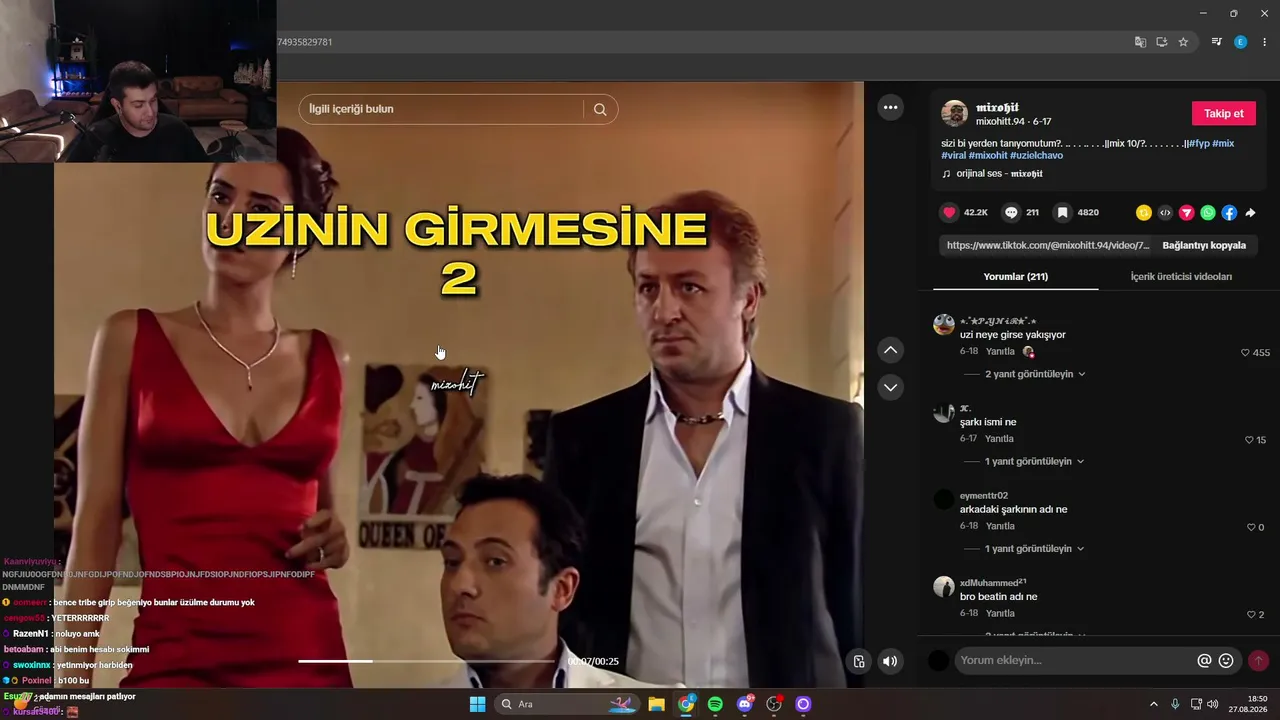The height and width of the screenshot is (720, 1280).
Task: Click the system tray microphone icon
Action: [x=1175, y=704]
